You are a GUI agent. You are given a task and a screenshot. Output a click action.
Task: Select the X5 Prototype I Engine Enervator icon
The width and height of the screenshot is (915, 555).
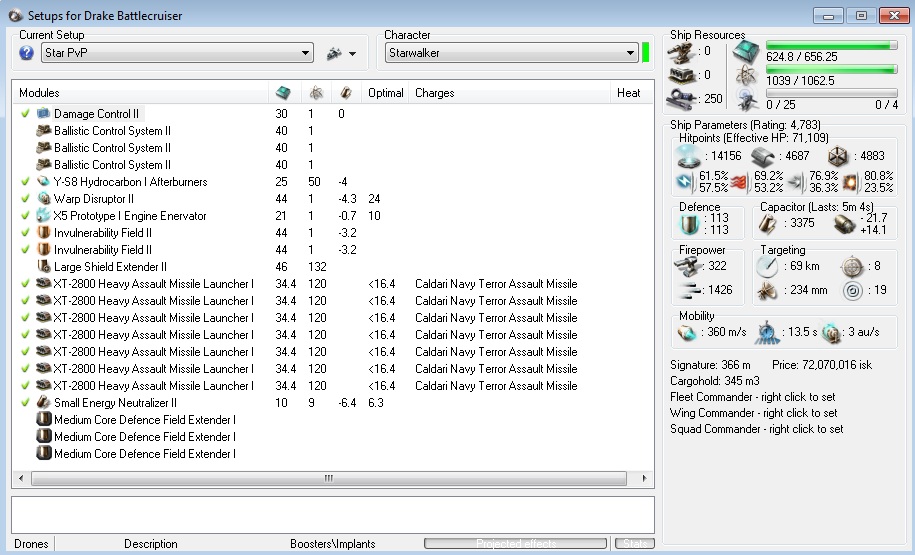point(43,215)
